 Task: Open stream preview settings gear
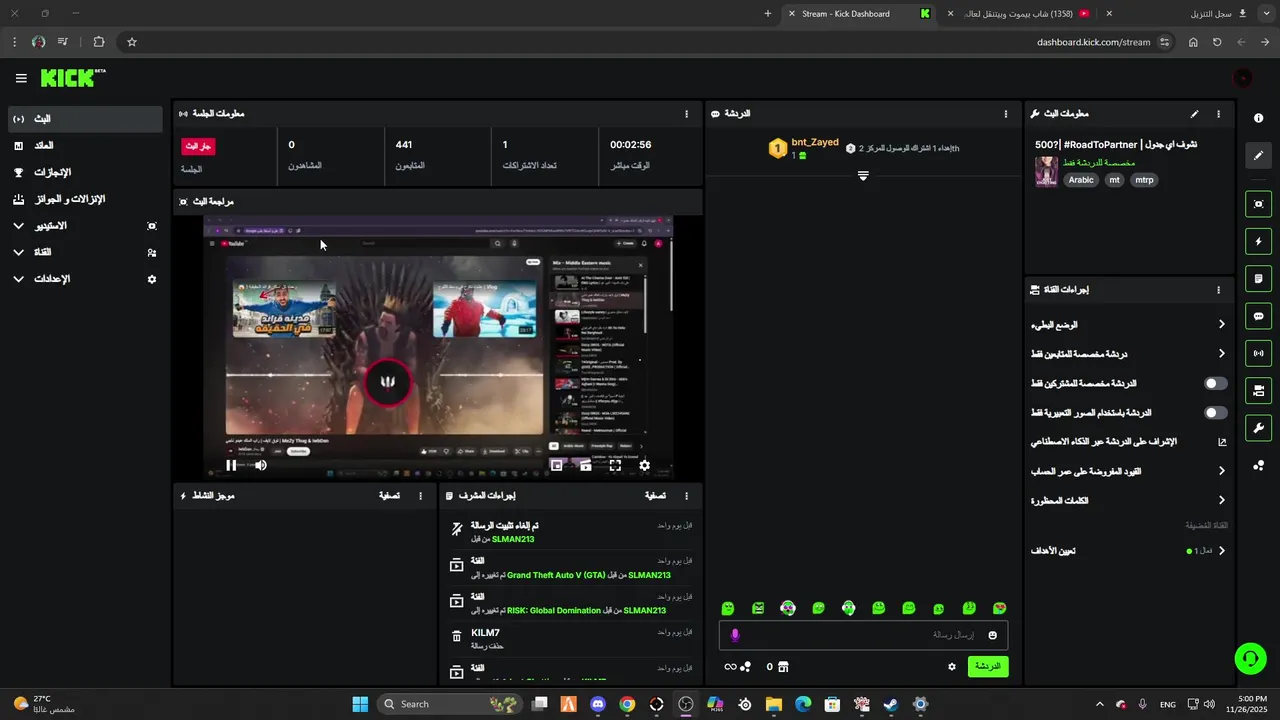pyautogui.click(x=644, y=465)
